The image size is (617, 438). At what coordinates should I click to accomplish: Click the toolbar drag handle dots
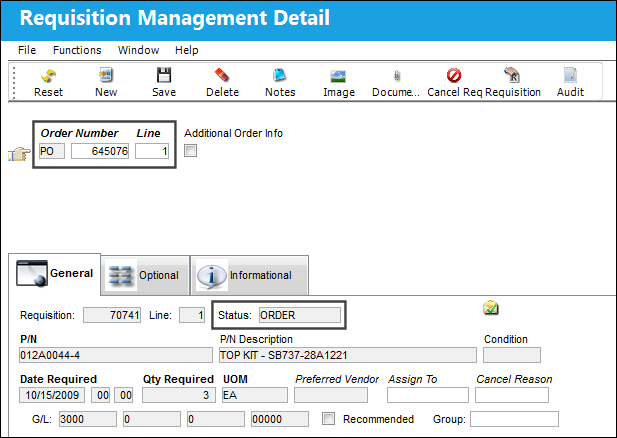[x=14, y=83]
